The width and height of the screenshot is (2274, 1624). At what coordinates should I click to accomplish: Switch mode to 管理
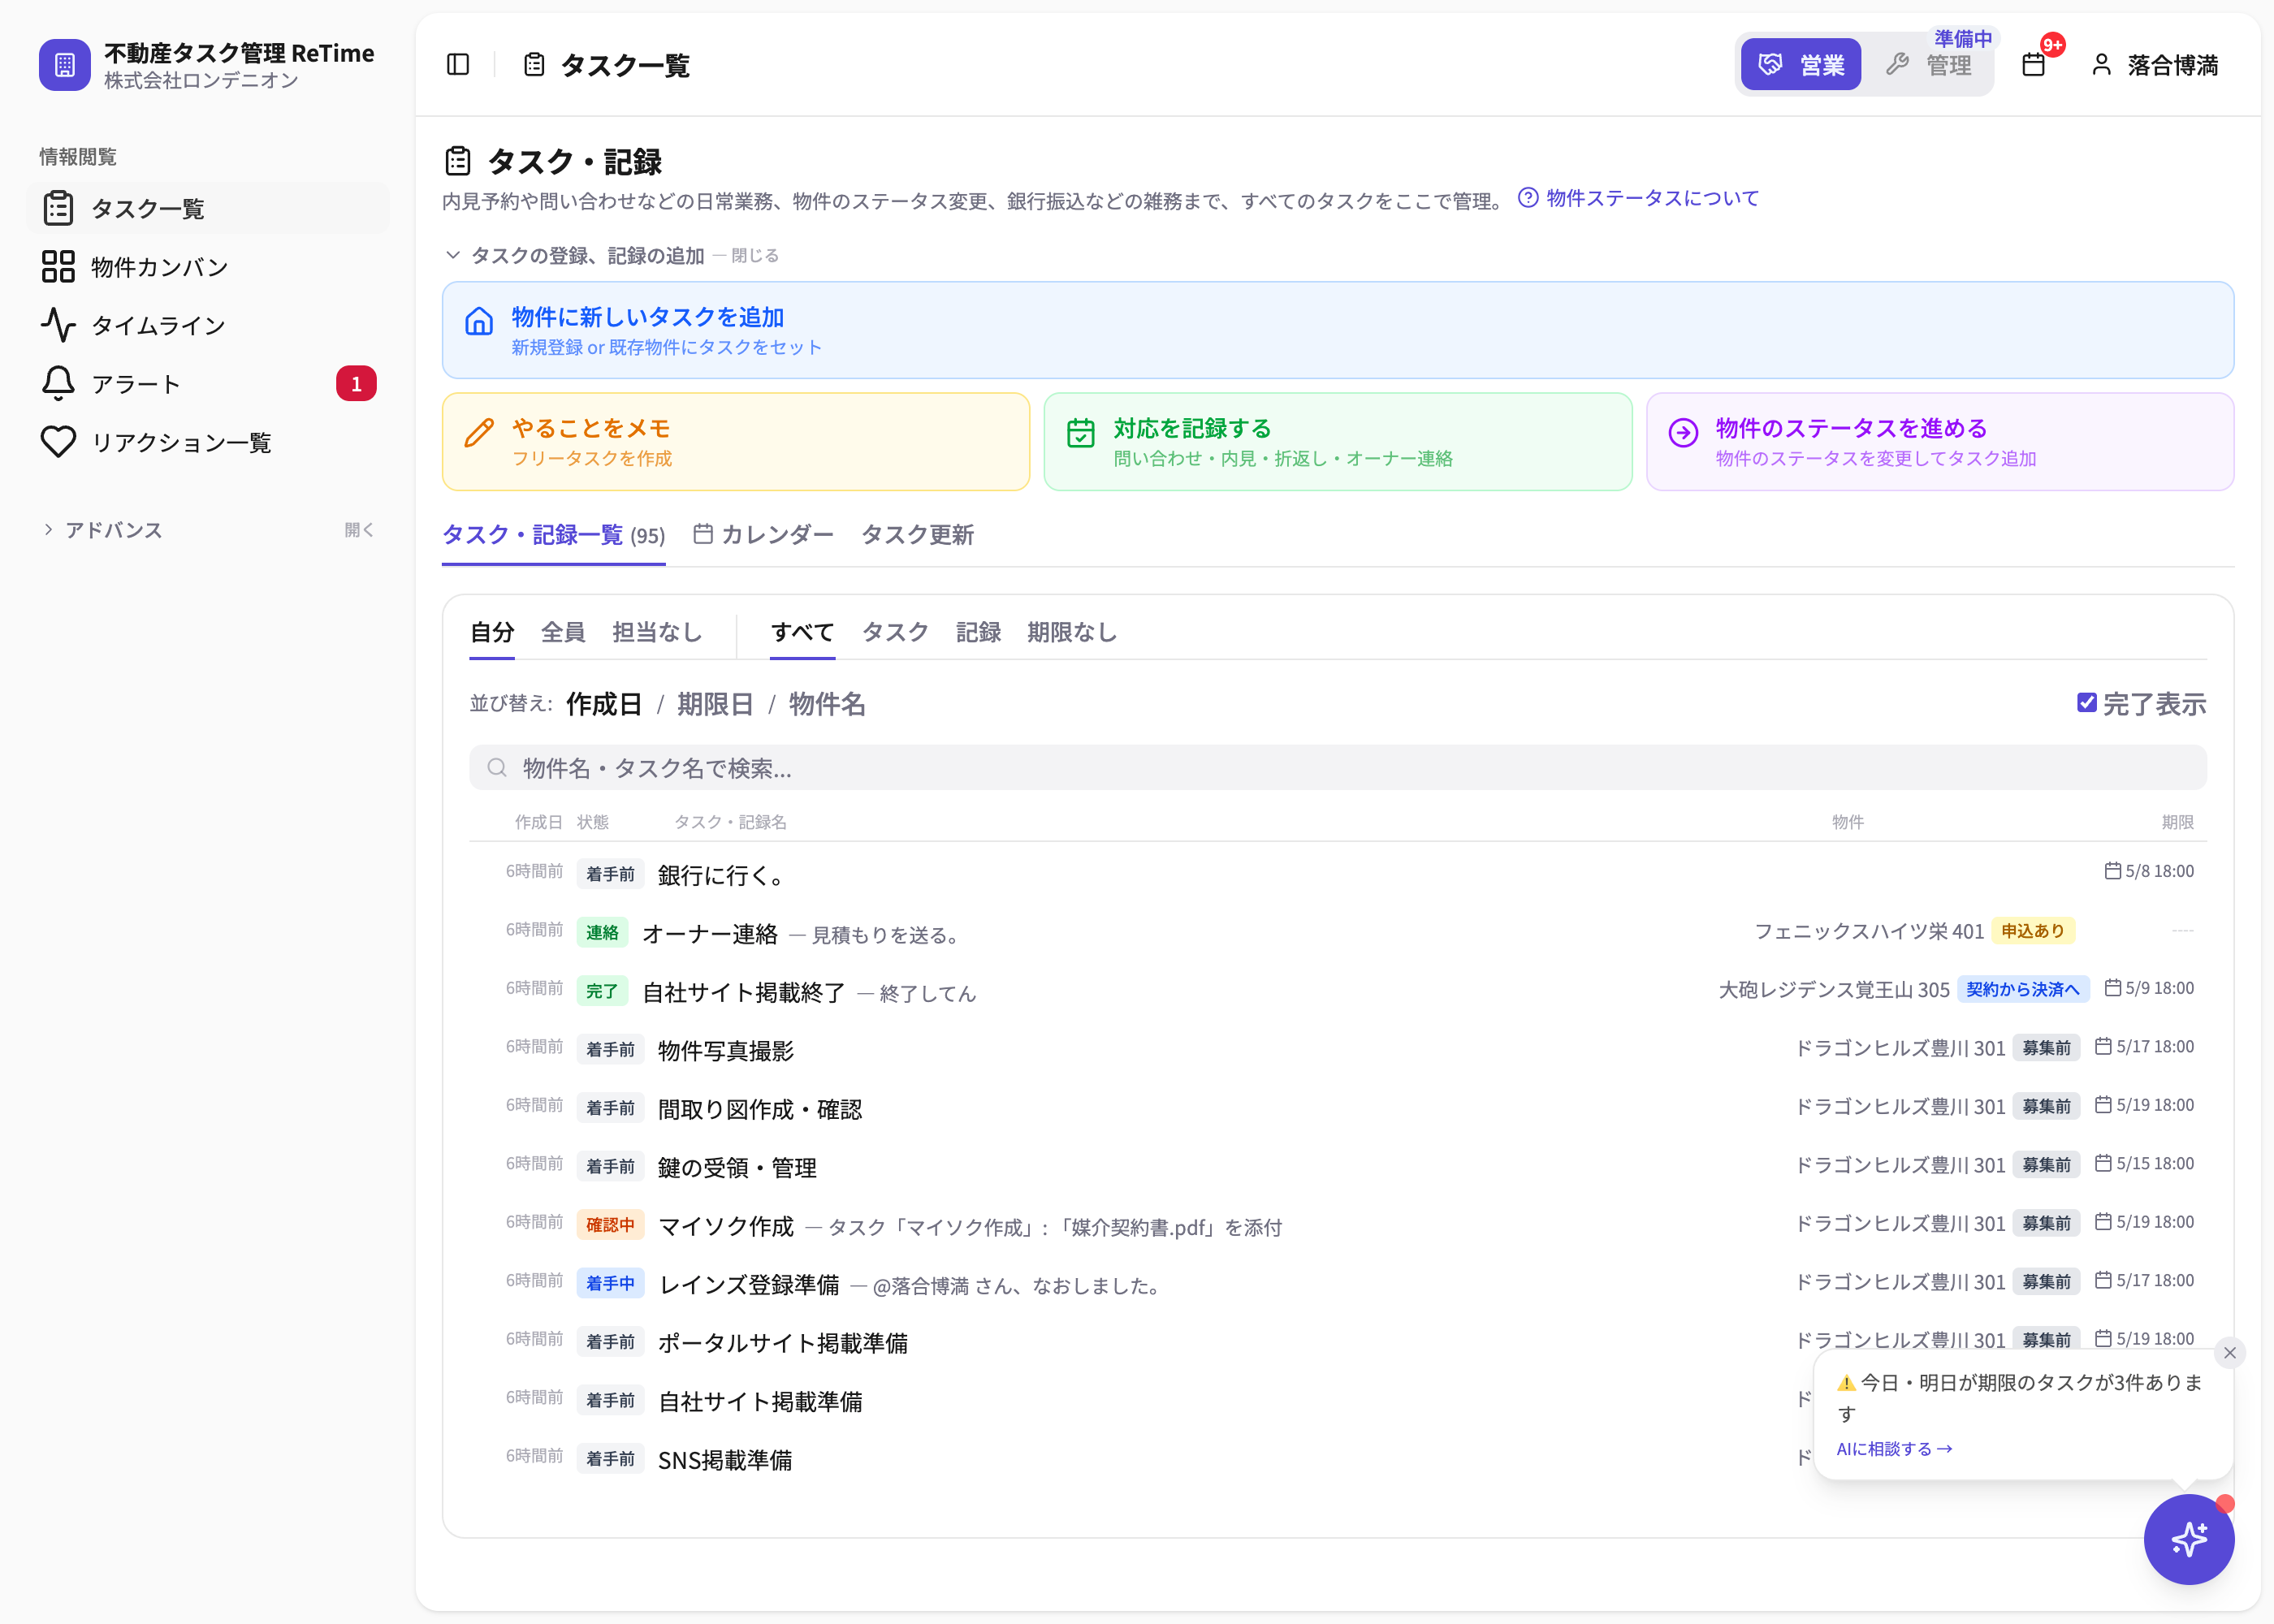pos(1929,65)
